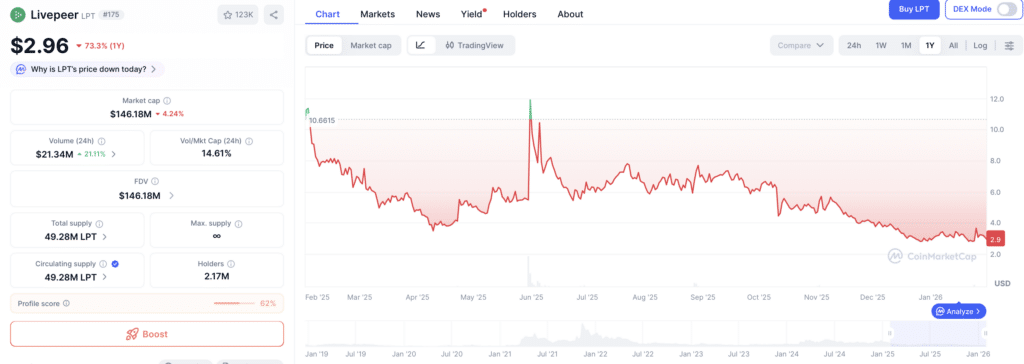
Task: Click Vol/Mkt Cap value 14.61%
Action: (217, 154)
